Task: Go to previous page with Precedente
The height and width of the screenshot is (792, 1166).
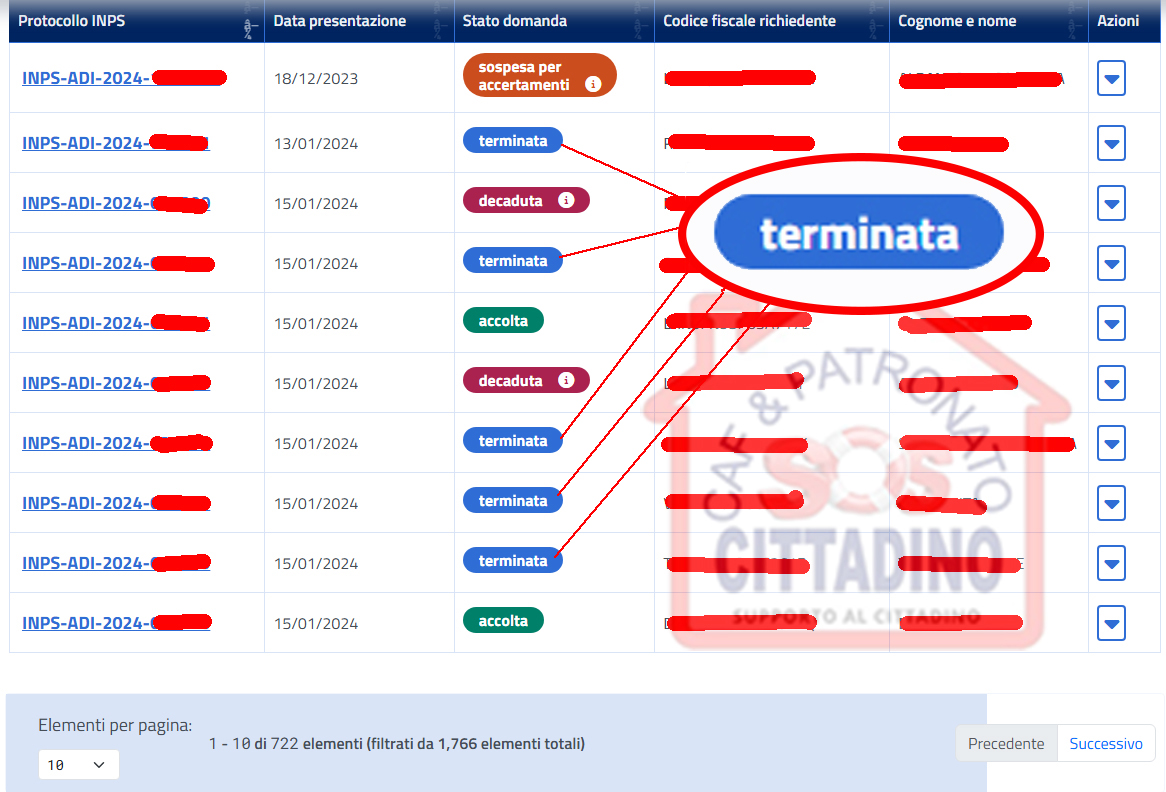Action: point(1006,744)
